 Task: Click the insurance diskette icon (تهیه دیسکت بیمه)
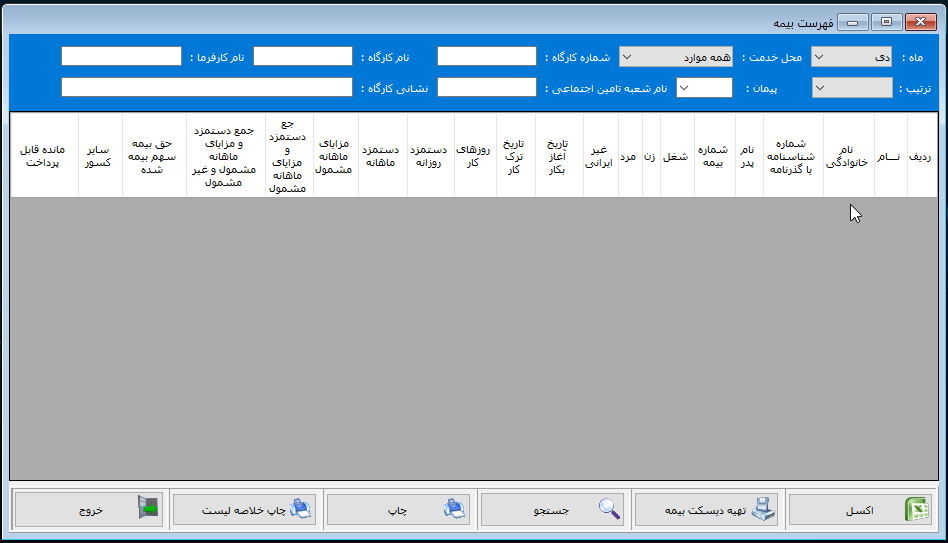pyautogui.click(x=764, y=510)
